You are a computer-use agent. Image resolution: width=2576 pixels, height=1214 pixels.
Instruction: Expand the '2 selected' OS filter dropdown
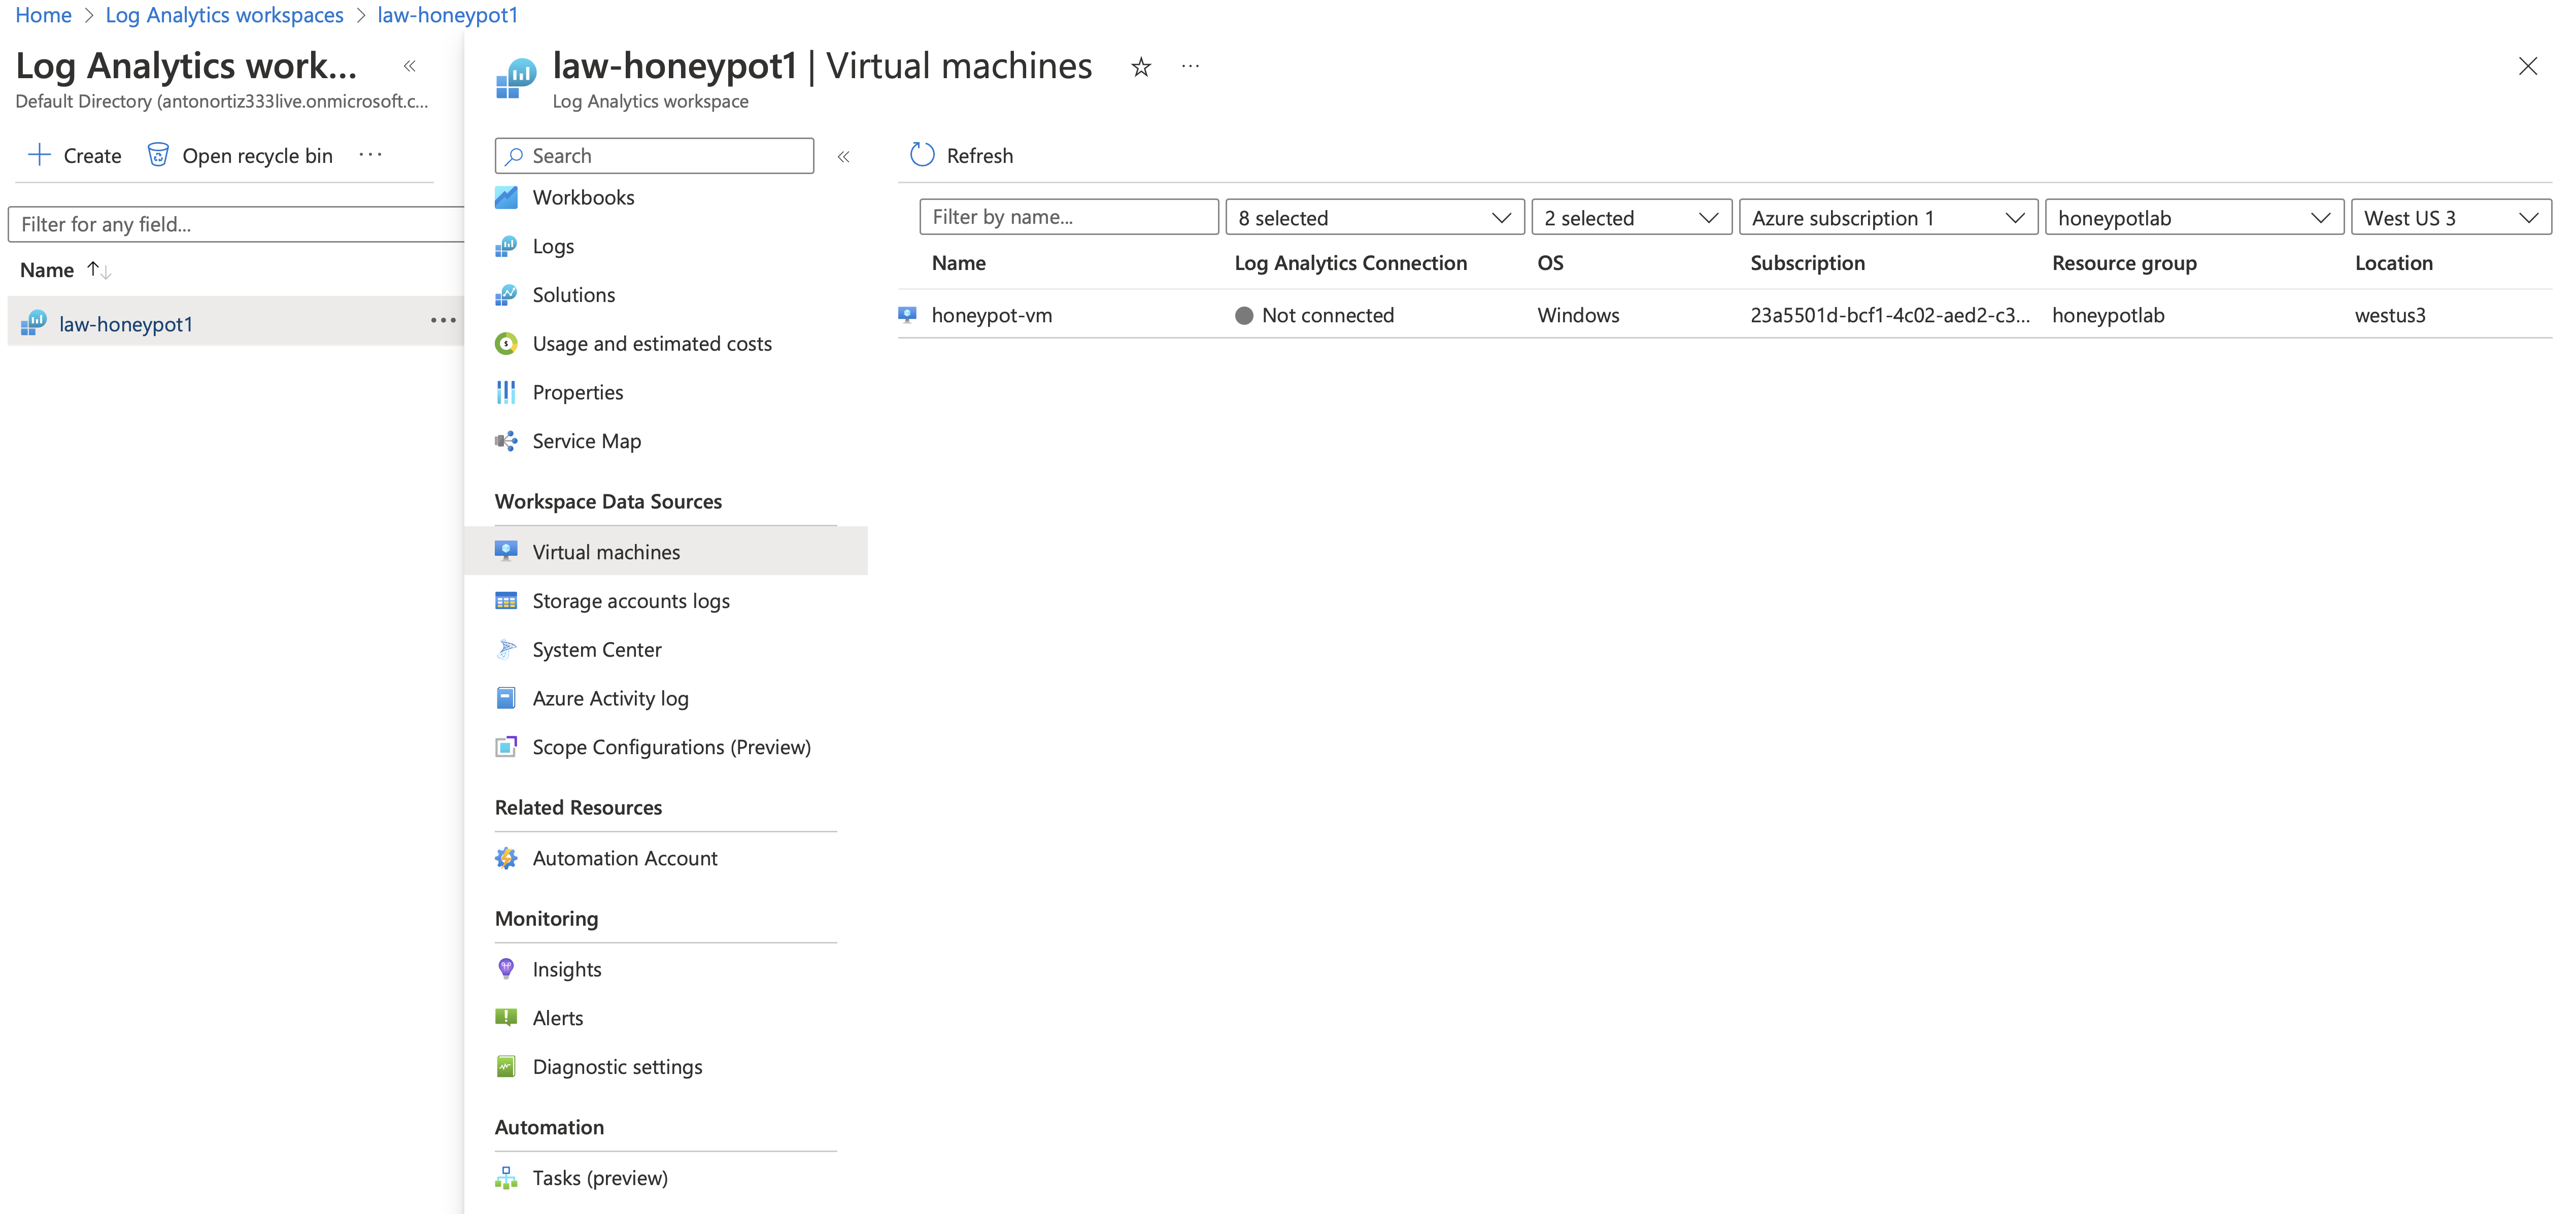point(1631,217)
